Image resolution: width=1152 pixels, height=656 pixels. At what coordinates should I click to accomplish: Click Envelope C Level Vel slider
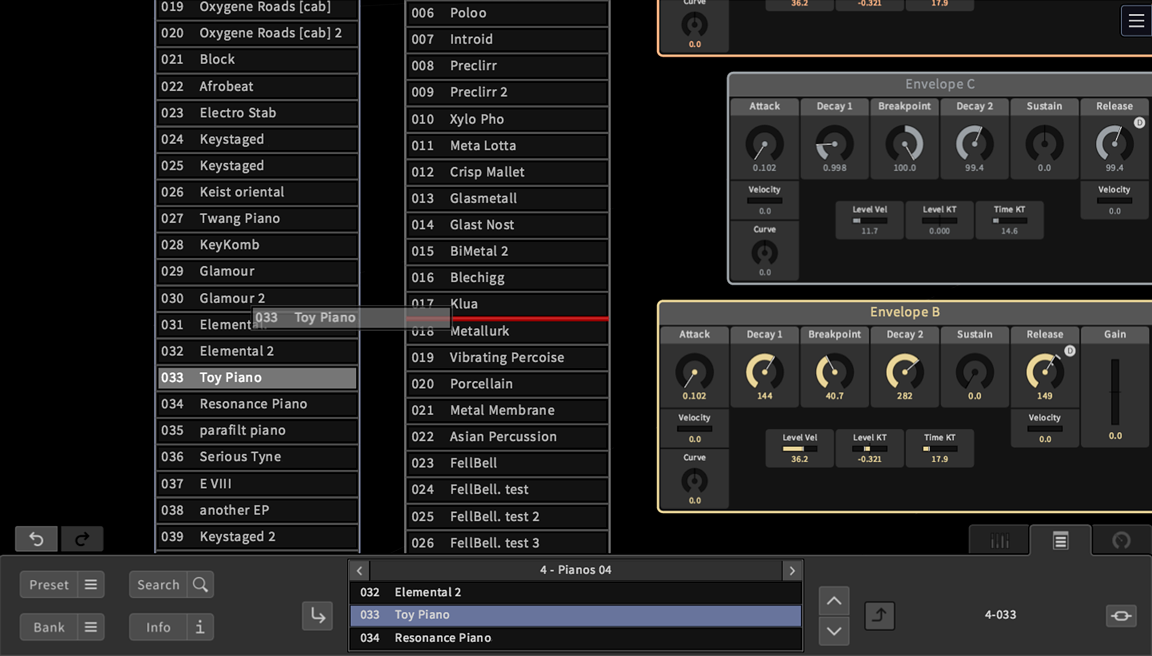click(869, 220)
